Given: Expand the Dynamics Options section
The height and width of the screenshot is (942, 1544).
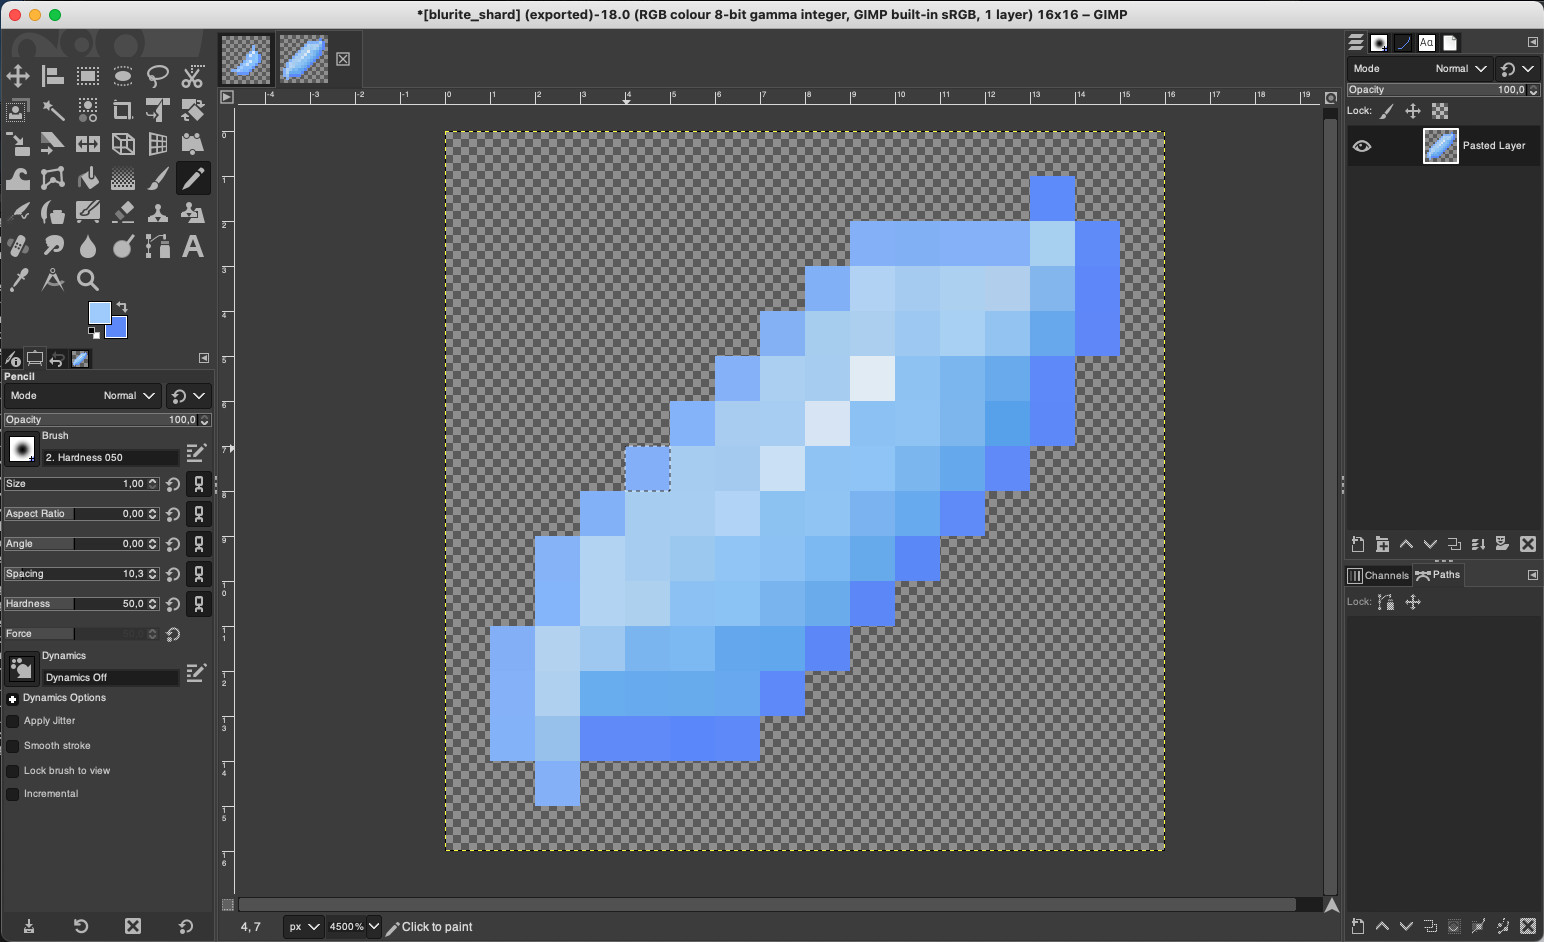Looking at the screenshot, I should click(12, 699).
